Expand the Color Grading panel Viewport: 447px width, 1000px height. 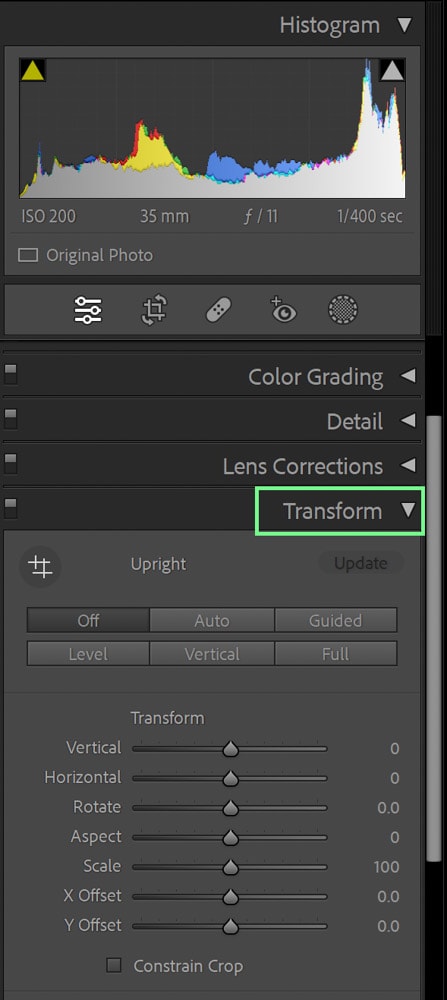pyautogui.click(x=408, y=376)
